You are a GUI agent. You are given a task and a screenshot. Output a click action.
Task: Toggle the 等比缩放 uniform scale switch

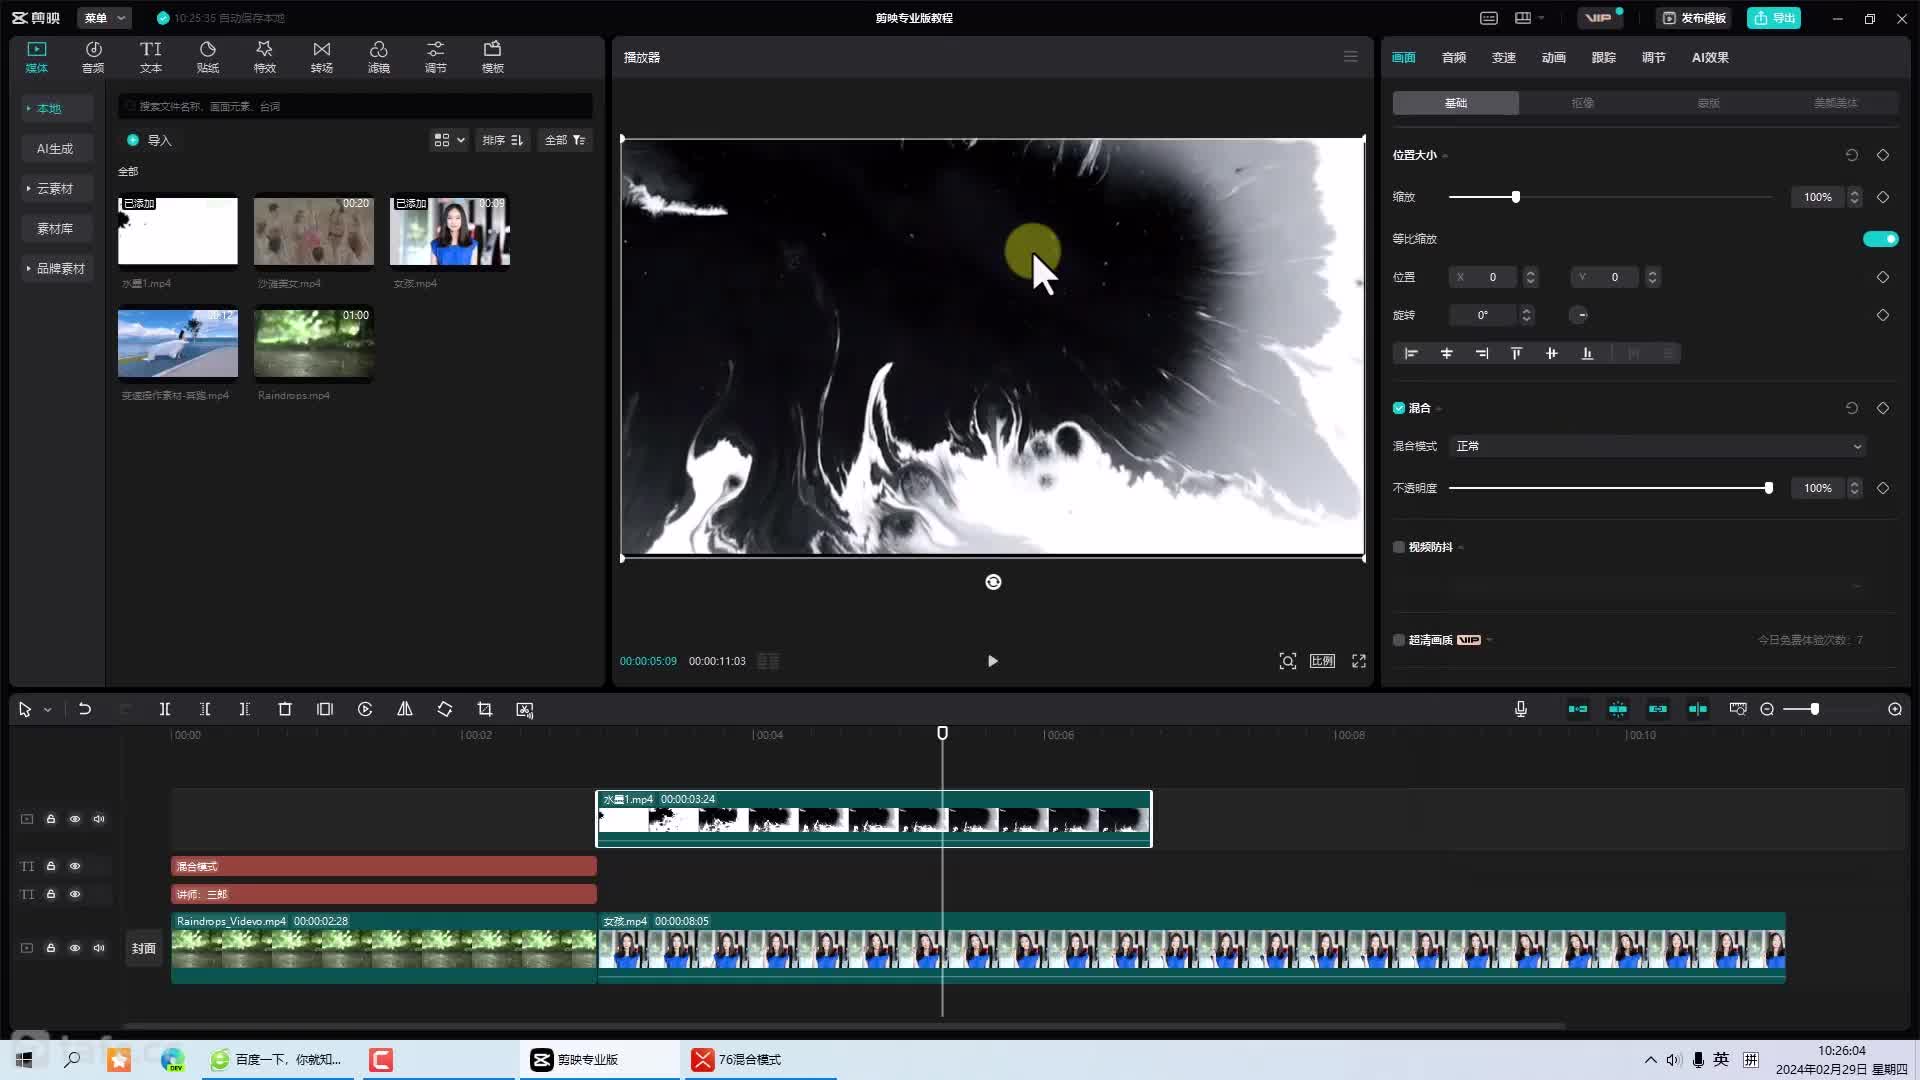click(x=1880, y=239)
